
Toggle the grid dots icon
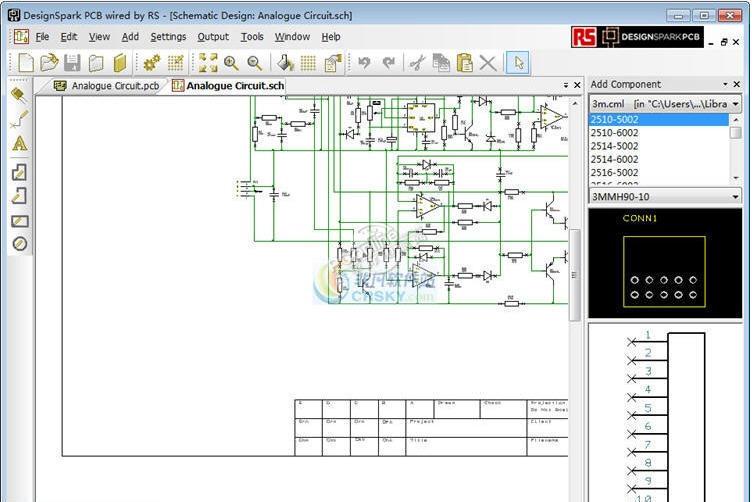point(308,63)
